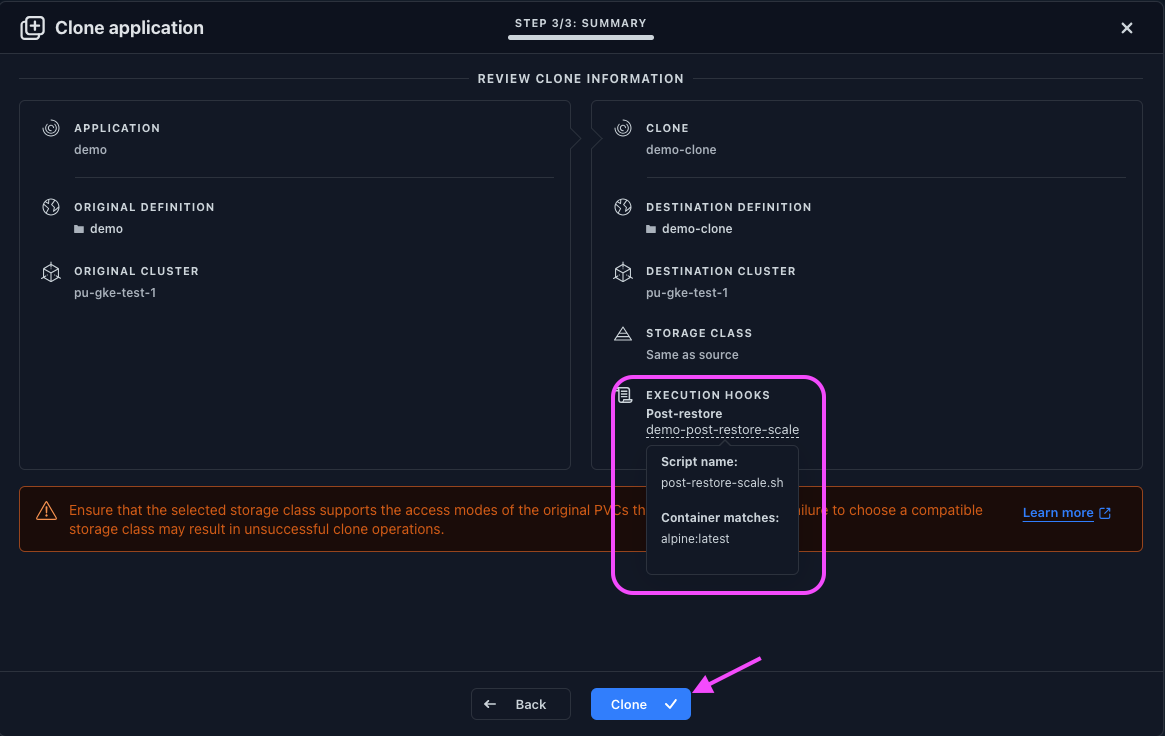Click the Application spiral icon
The height and width of the screenshot is (736, 1165).
click(51, 129)
